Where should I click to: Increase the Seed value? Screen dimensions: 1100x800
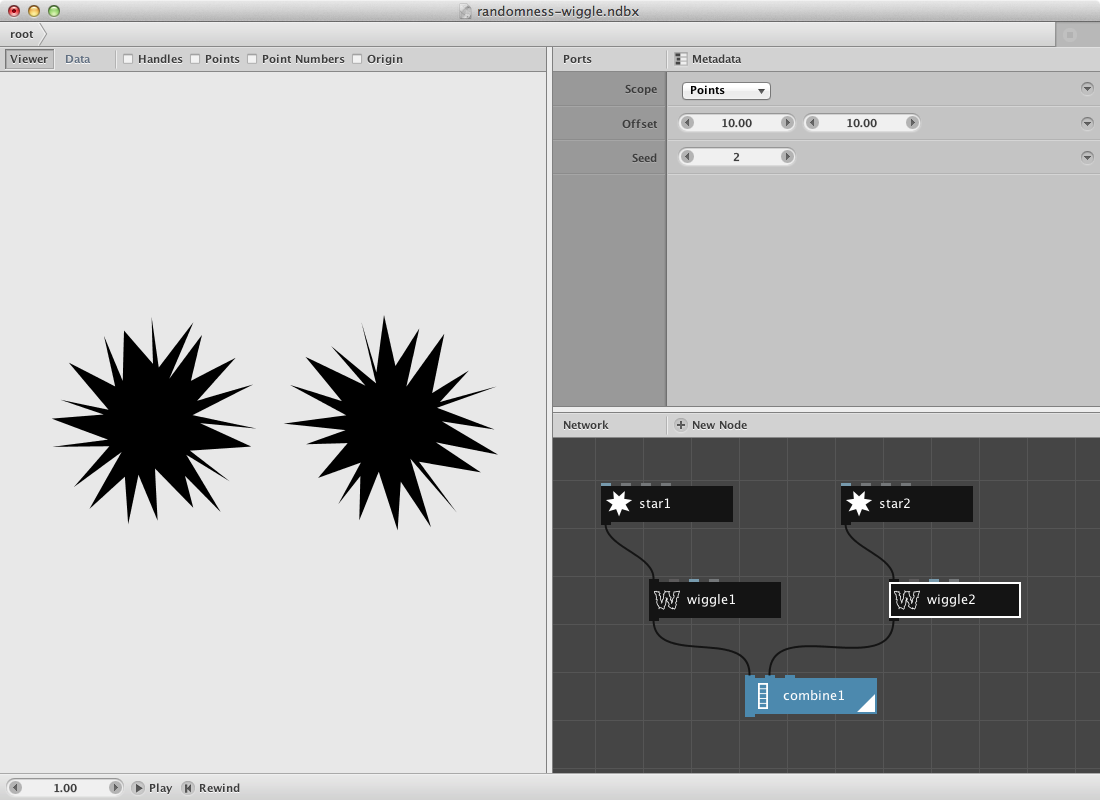(x=786, y=156)
